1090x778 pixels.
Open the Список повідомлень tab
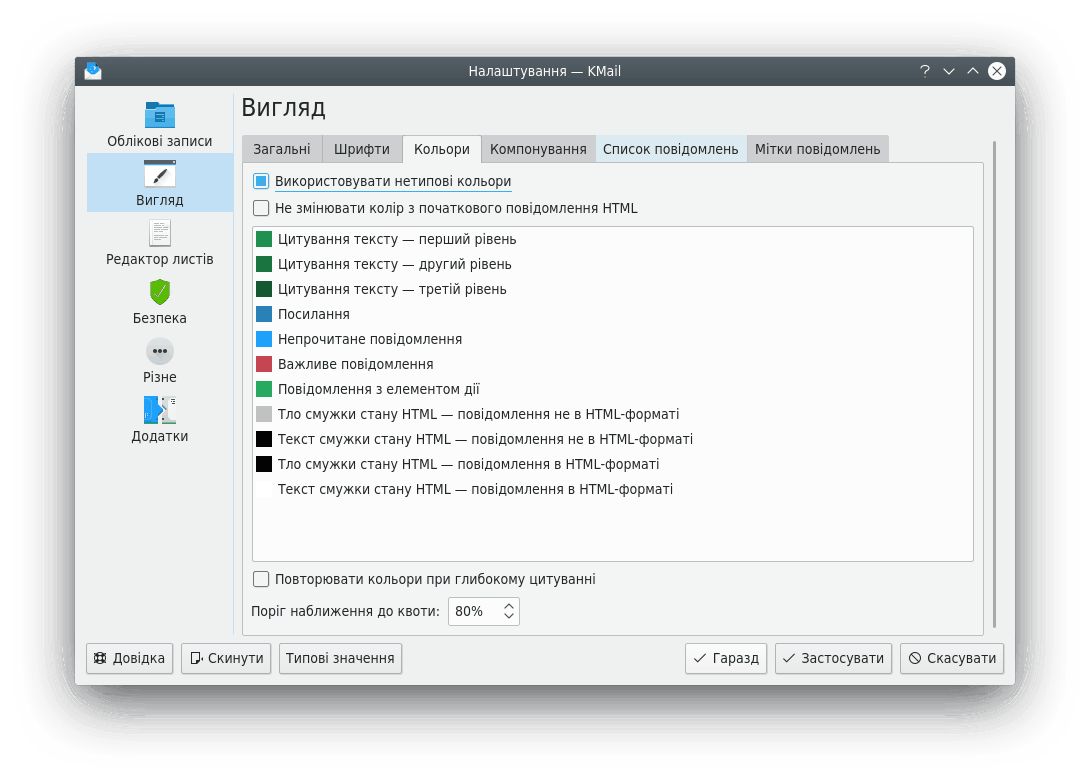coord(671,149)
